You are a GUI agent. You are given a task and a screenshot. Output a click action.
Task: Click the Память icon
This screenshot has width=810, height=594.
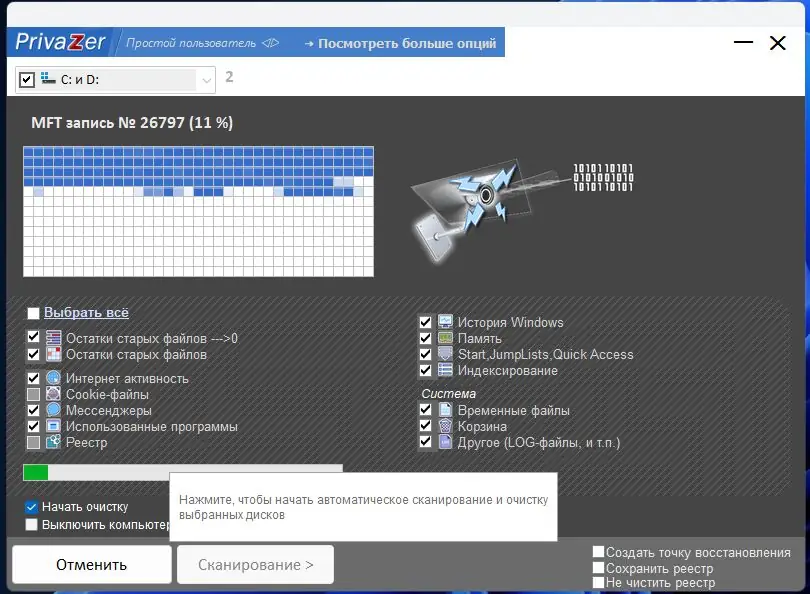[x=445, y=338]
